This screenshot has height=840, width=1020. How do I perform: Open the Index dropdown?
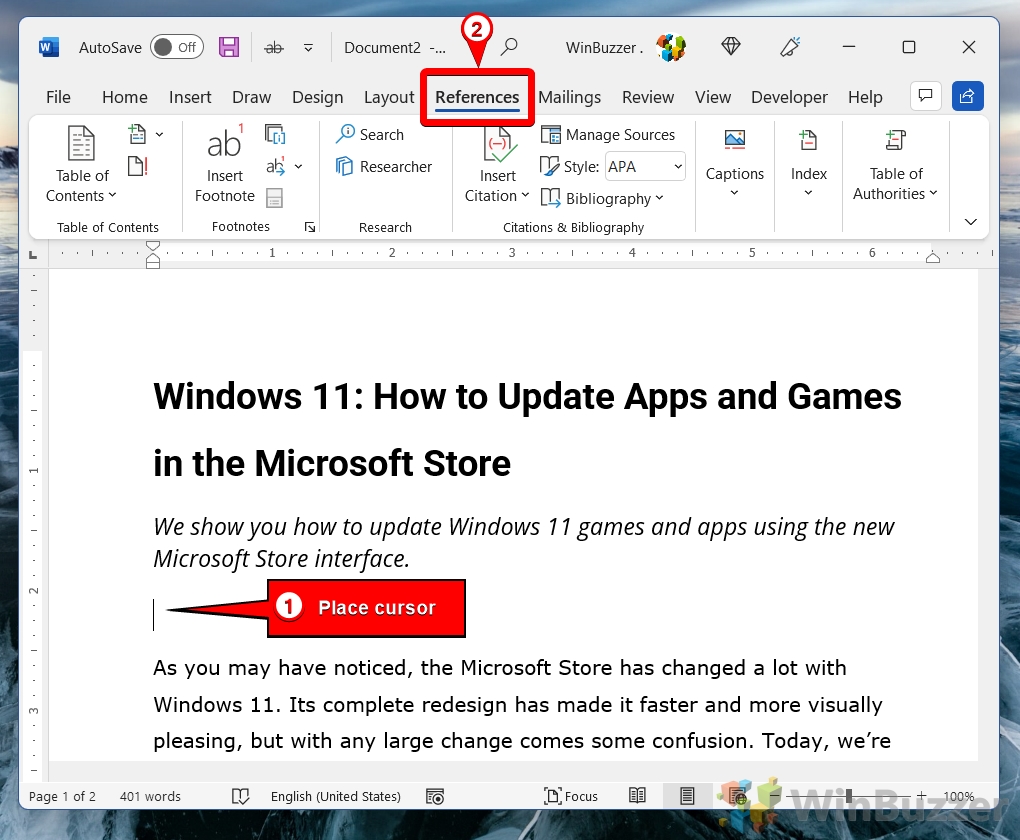tap(809, 163)
